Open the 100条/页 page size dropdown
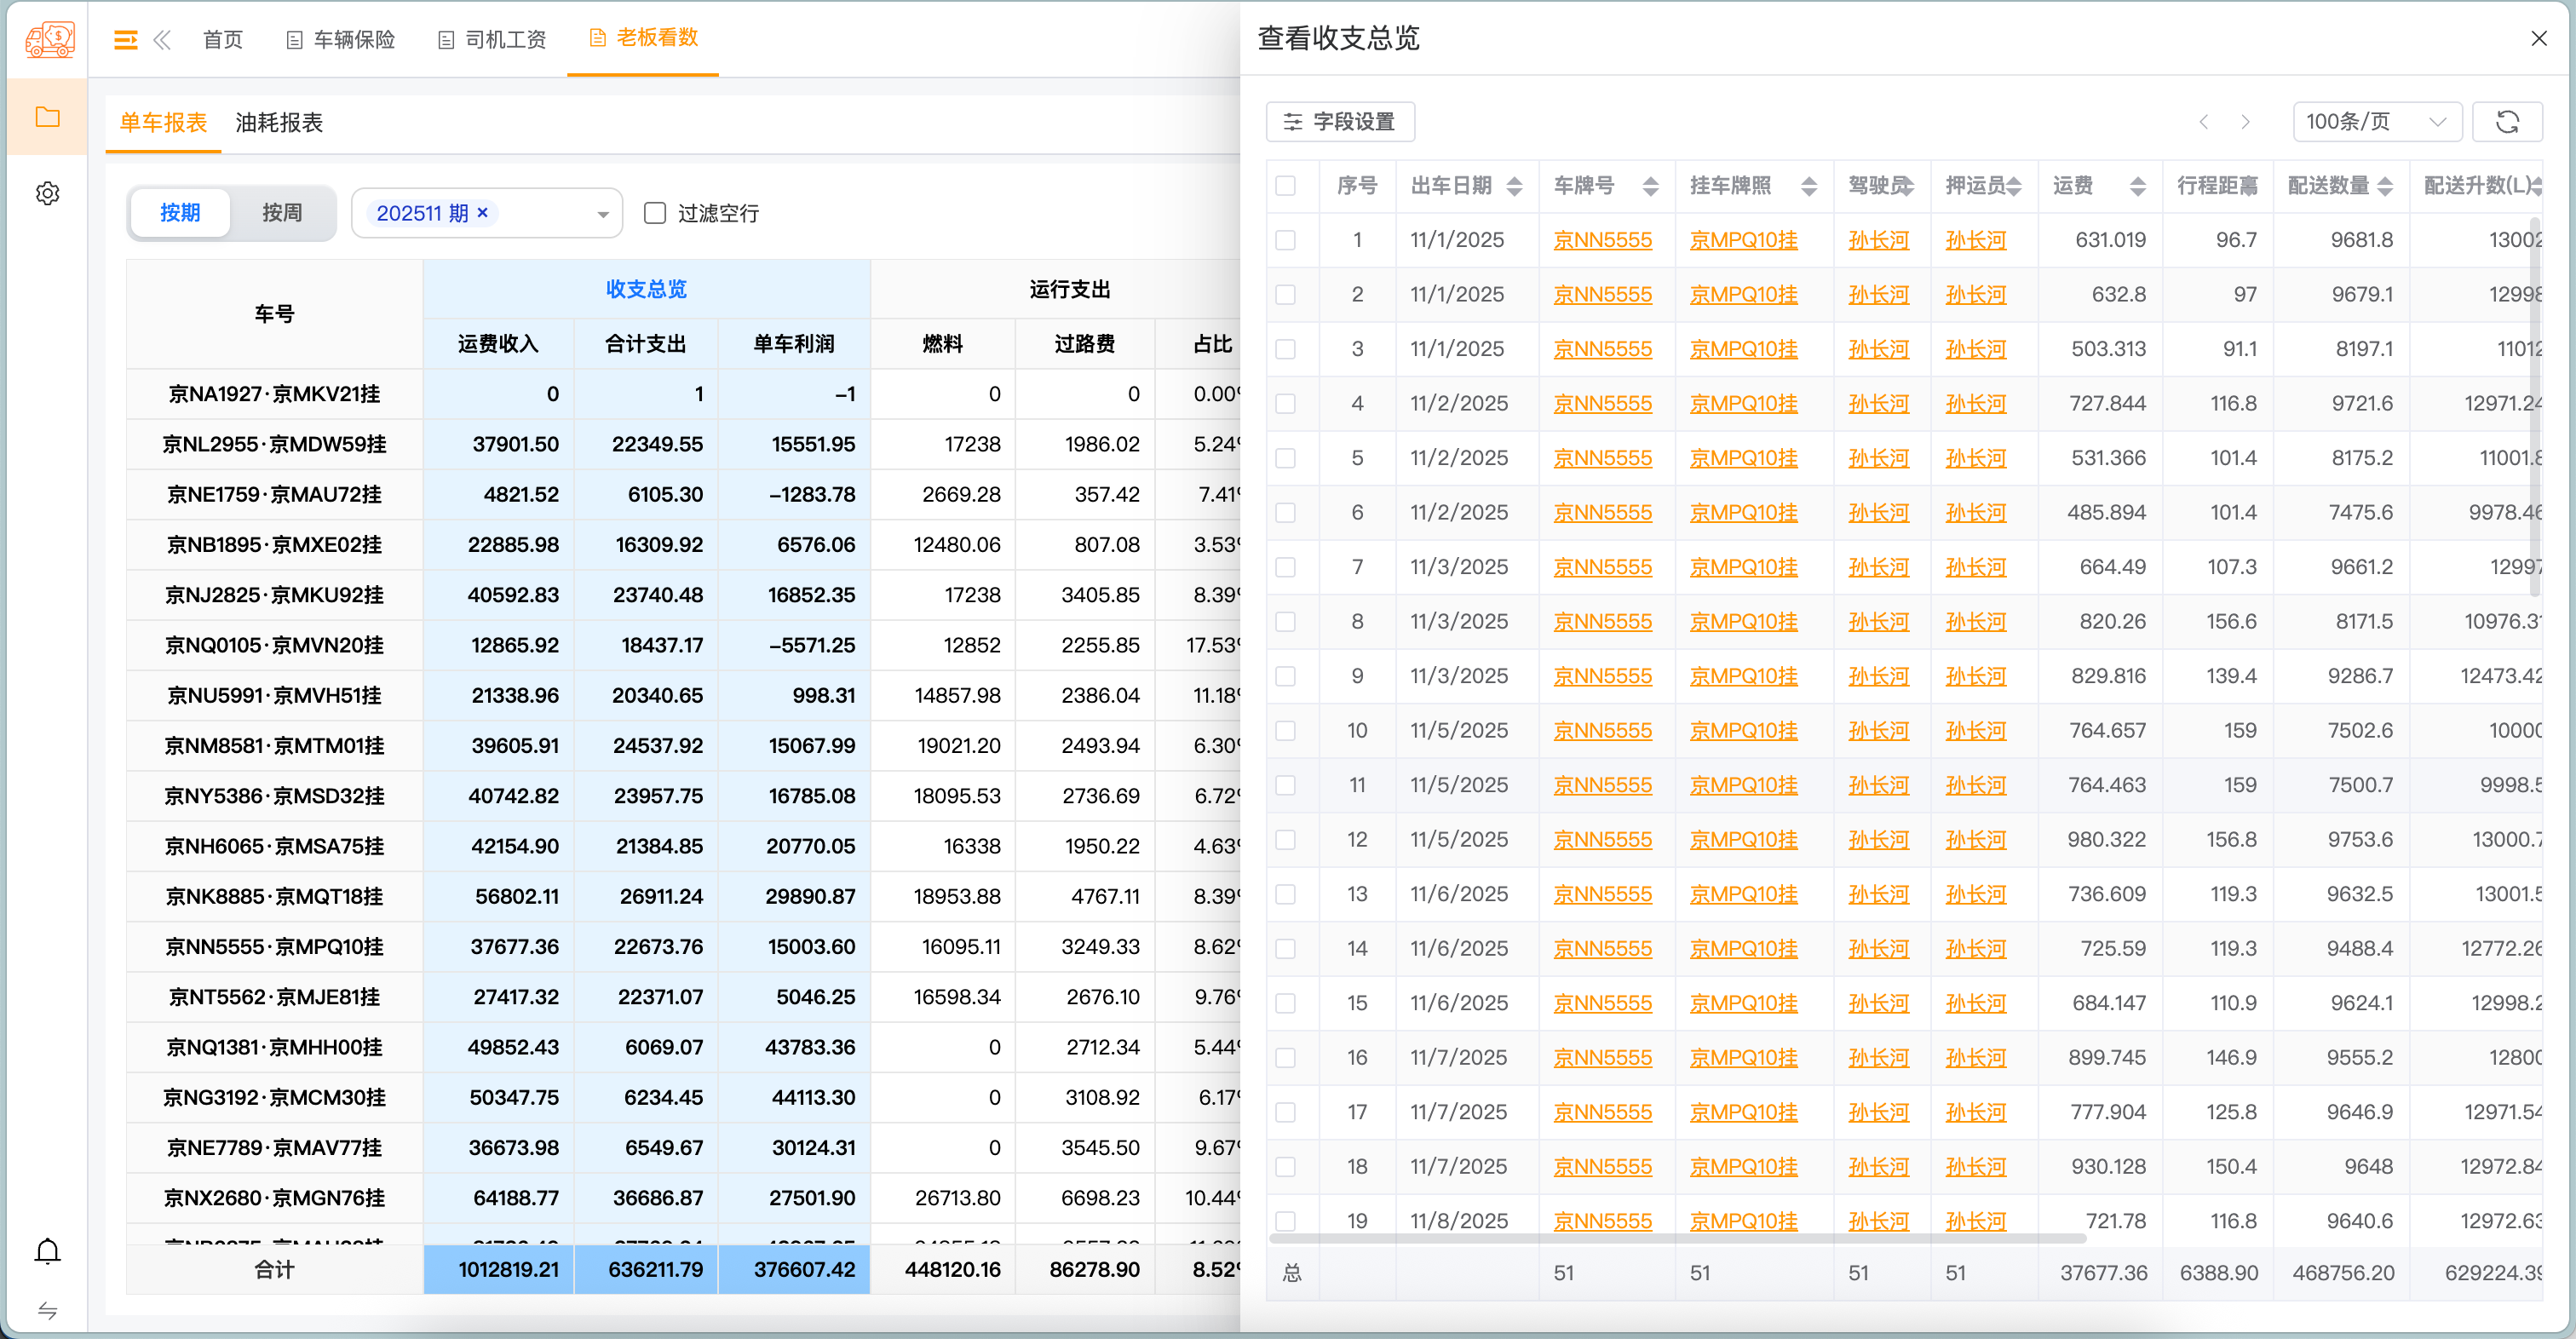2576x1339 pixels. [2377, 121]
